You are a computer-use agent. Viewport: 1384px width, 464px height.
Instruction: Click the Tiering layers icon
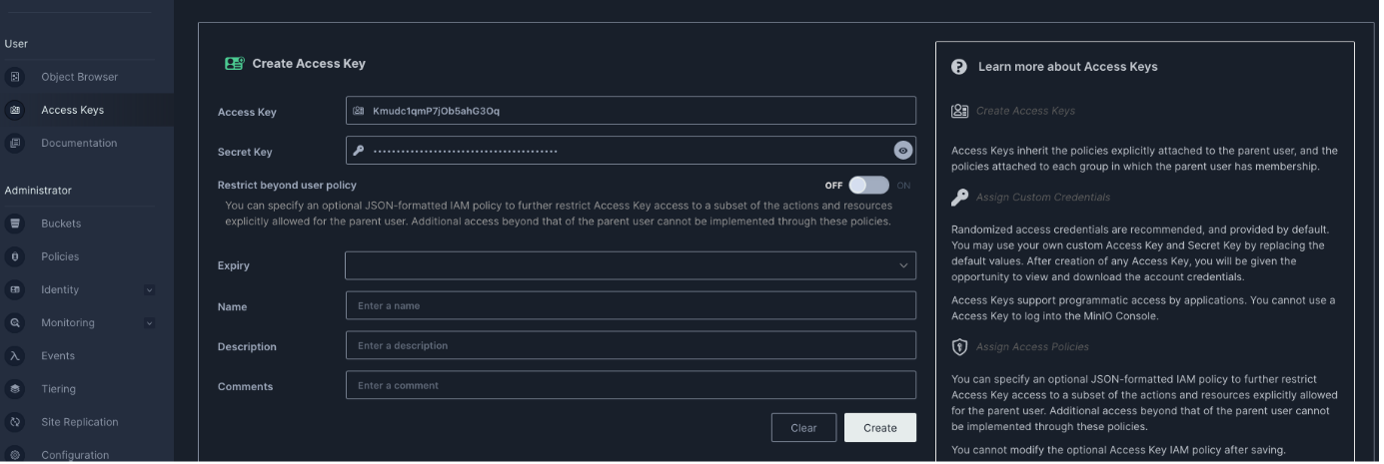click(15, 389)
